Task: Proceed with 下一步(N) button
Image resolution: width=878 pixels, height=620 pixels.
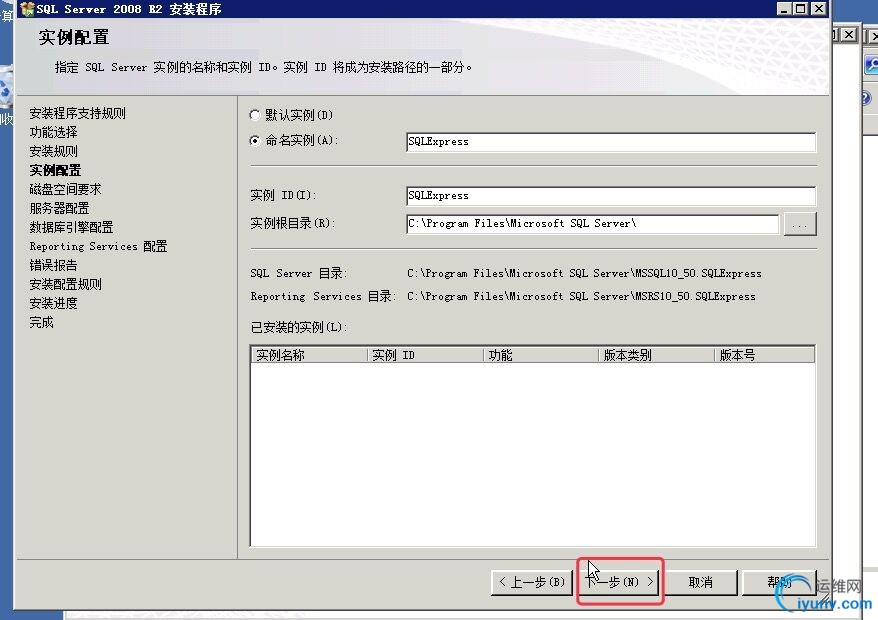Action: pos(619,582)
